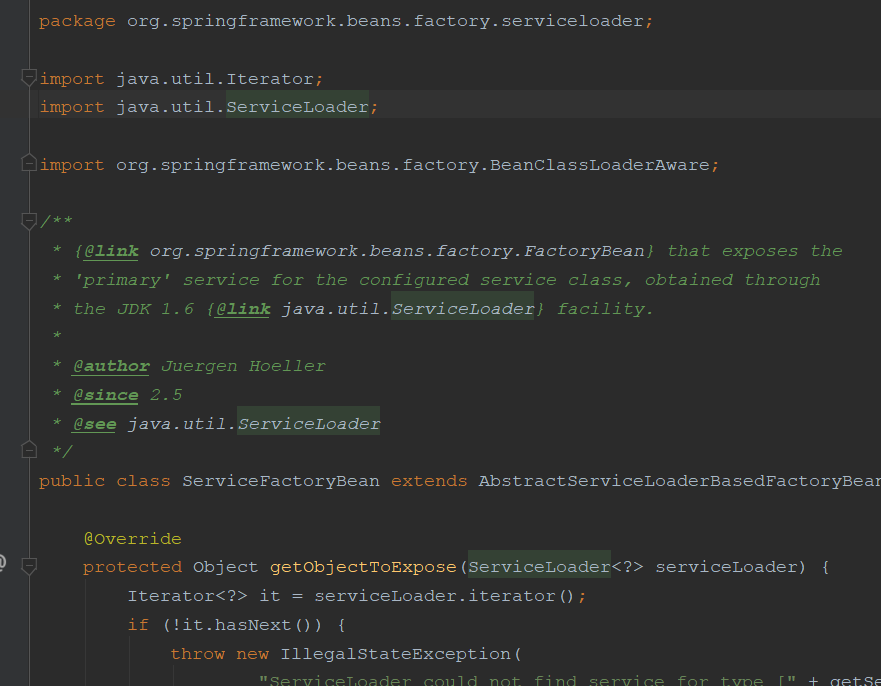This screenshot has width=881, height=686.
Task: Click the ServiceFactoryBean class name
Action: click(x=281, y=481)
